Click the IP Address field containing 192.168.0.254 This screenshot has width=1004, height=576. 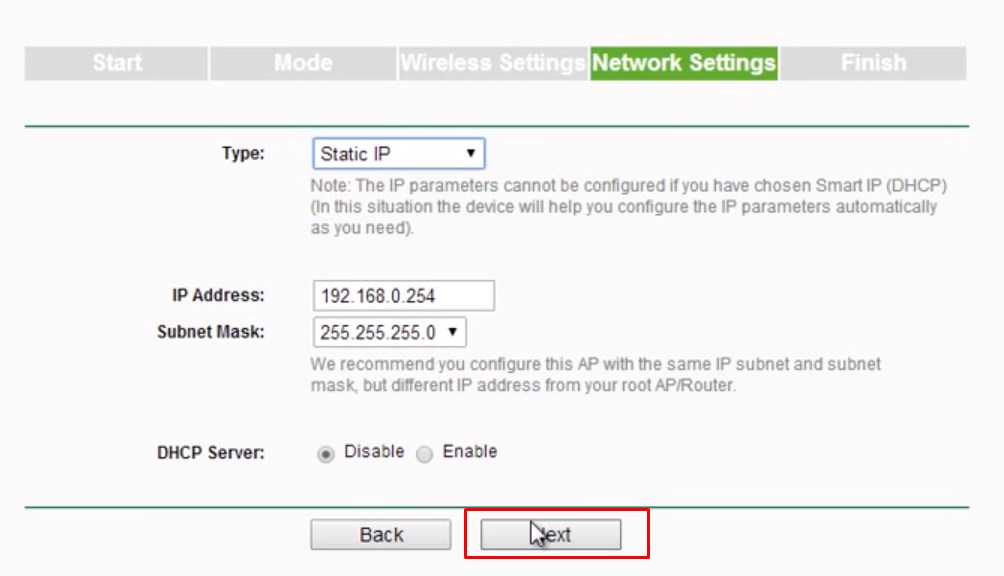click(403, 296)
